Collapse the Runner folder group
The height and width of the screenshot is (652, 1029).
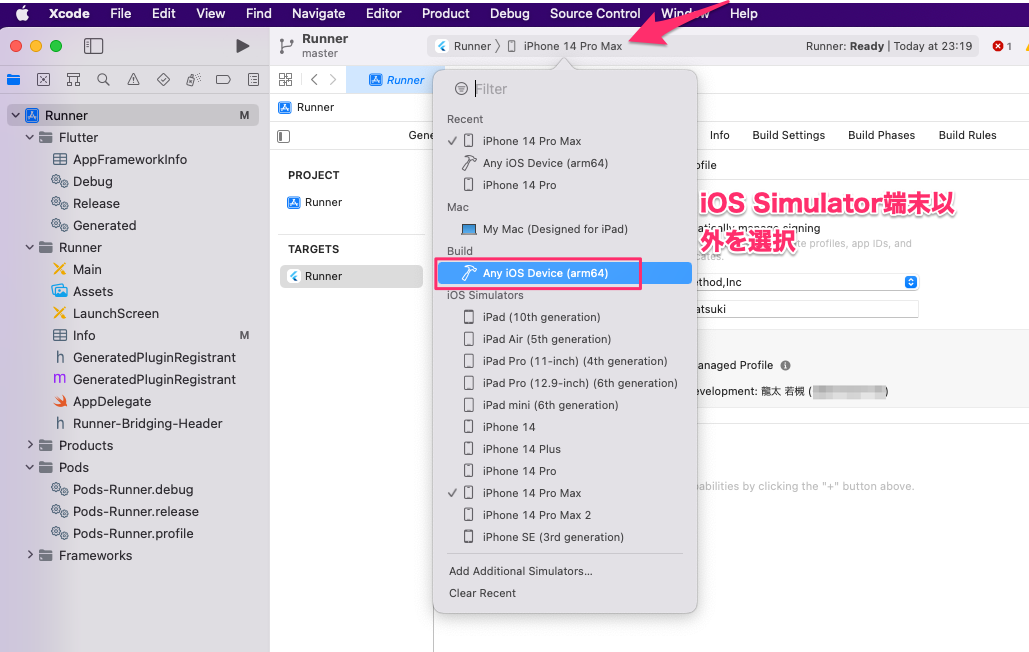point(30,247)
